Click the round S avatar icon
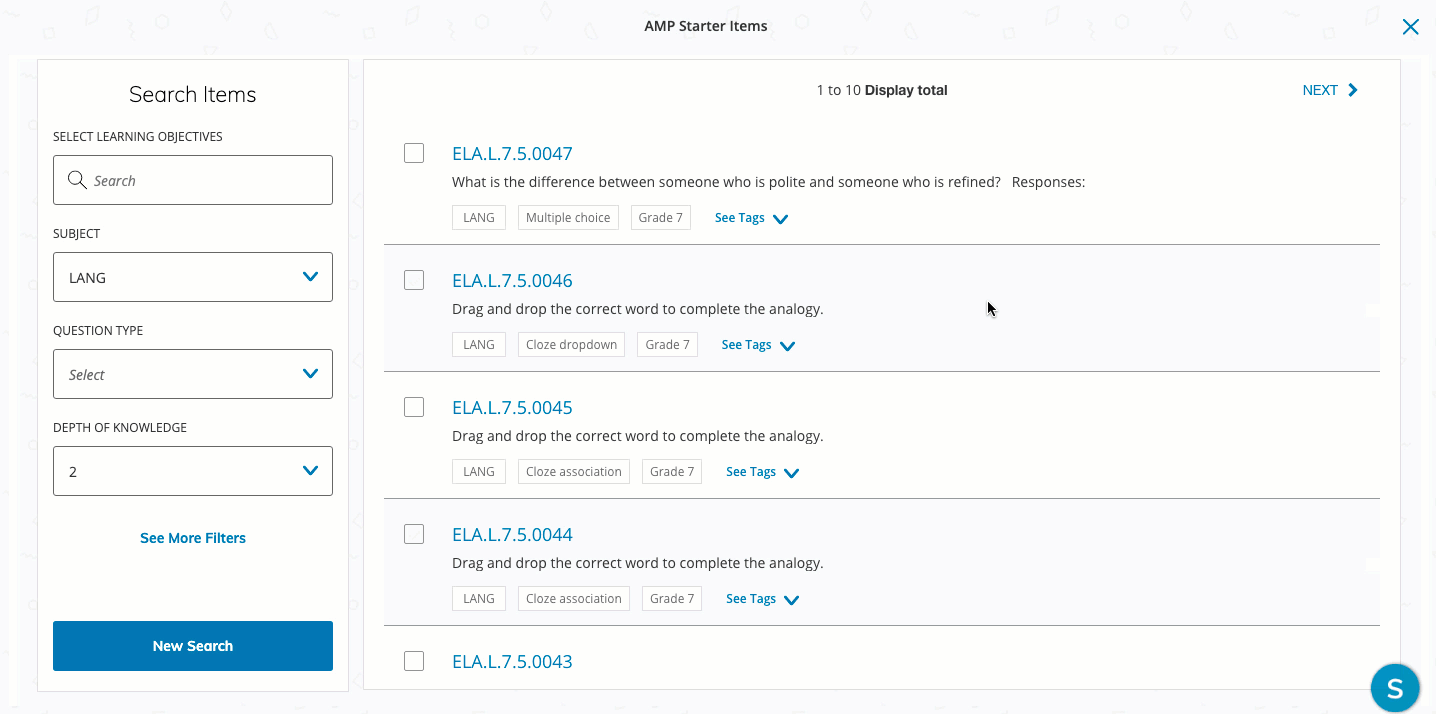The image size is (1436, 714). tap(1394, 688)
